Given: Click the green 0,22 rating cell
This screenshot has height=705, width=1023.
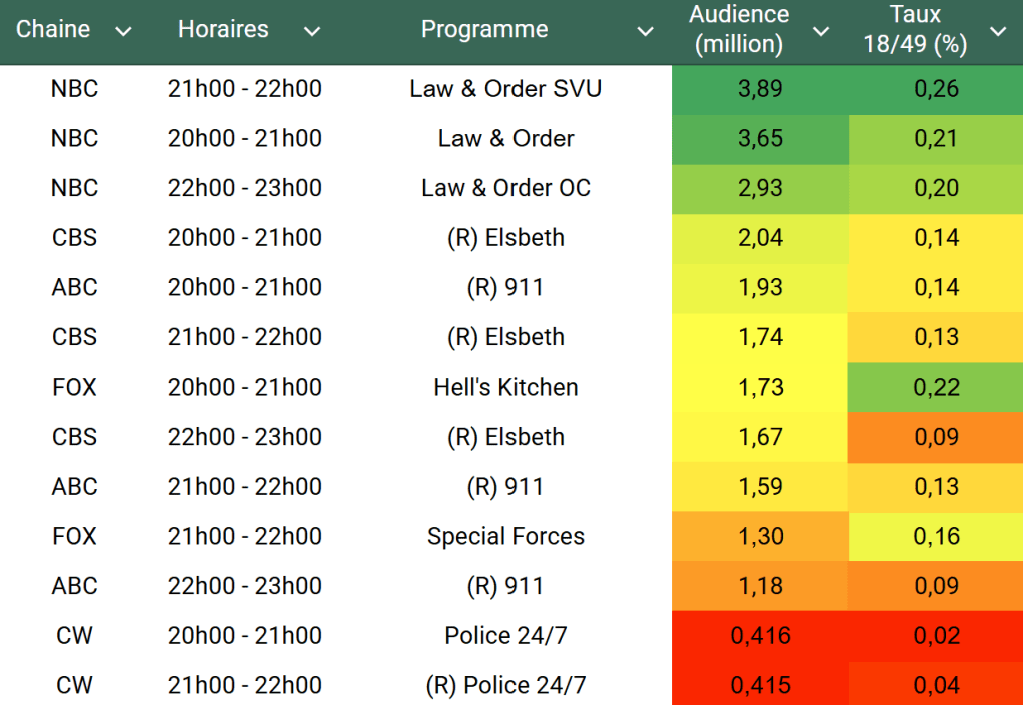Looking at the screenshot, I should coord(936,387).
